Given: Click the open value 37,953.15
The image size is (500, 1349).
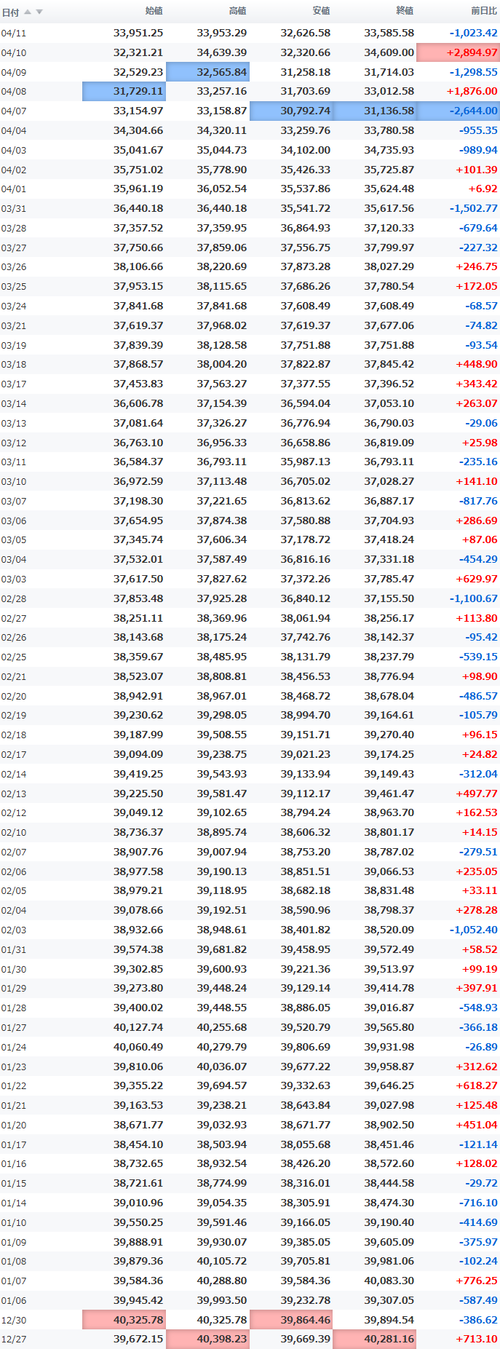Looking at the screenshot, I should [138, 285].
